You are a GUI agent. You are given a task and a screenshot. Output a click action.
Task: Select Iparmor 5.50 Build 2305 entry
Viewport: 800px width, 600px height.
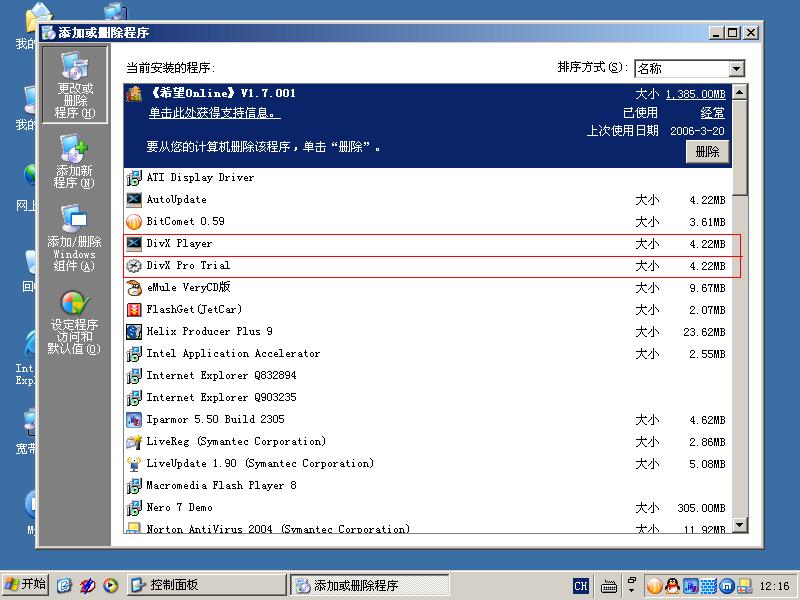click(428, 419)
